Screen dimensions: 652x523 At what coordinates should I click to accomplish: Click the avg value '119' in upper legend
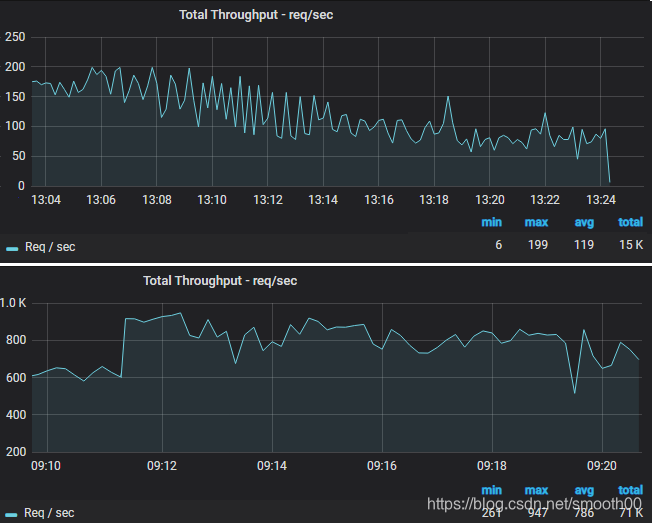(x=584, y=245)
